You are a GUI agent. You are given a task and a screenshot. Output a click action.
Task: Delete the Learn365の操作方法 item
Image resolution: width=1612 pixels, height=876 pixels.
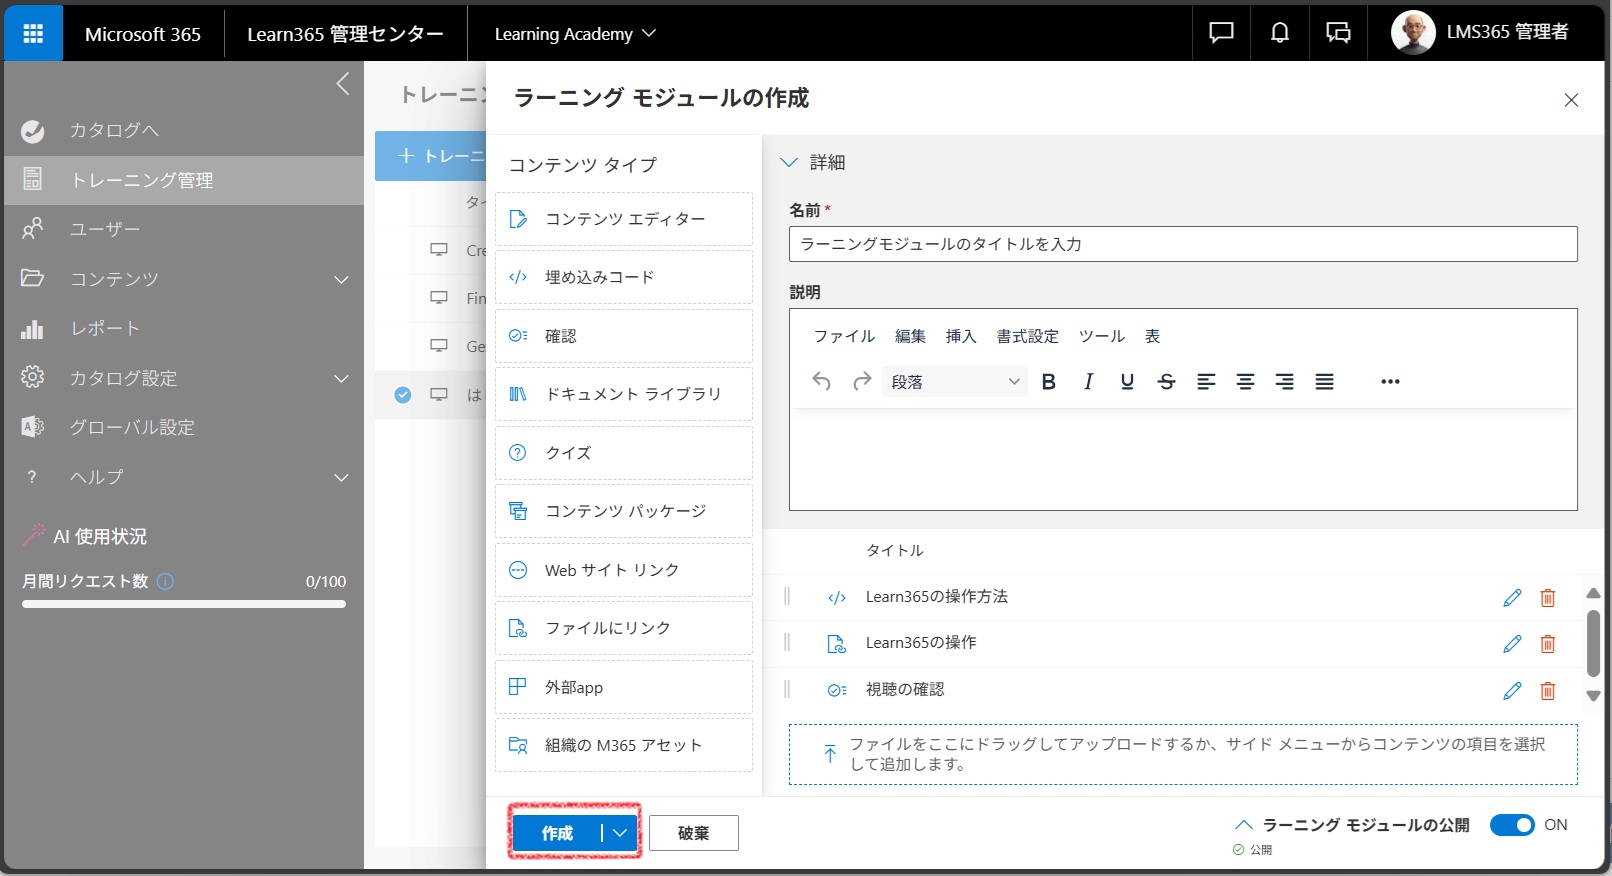click(1548, 597)
